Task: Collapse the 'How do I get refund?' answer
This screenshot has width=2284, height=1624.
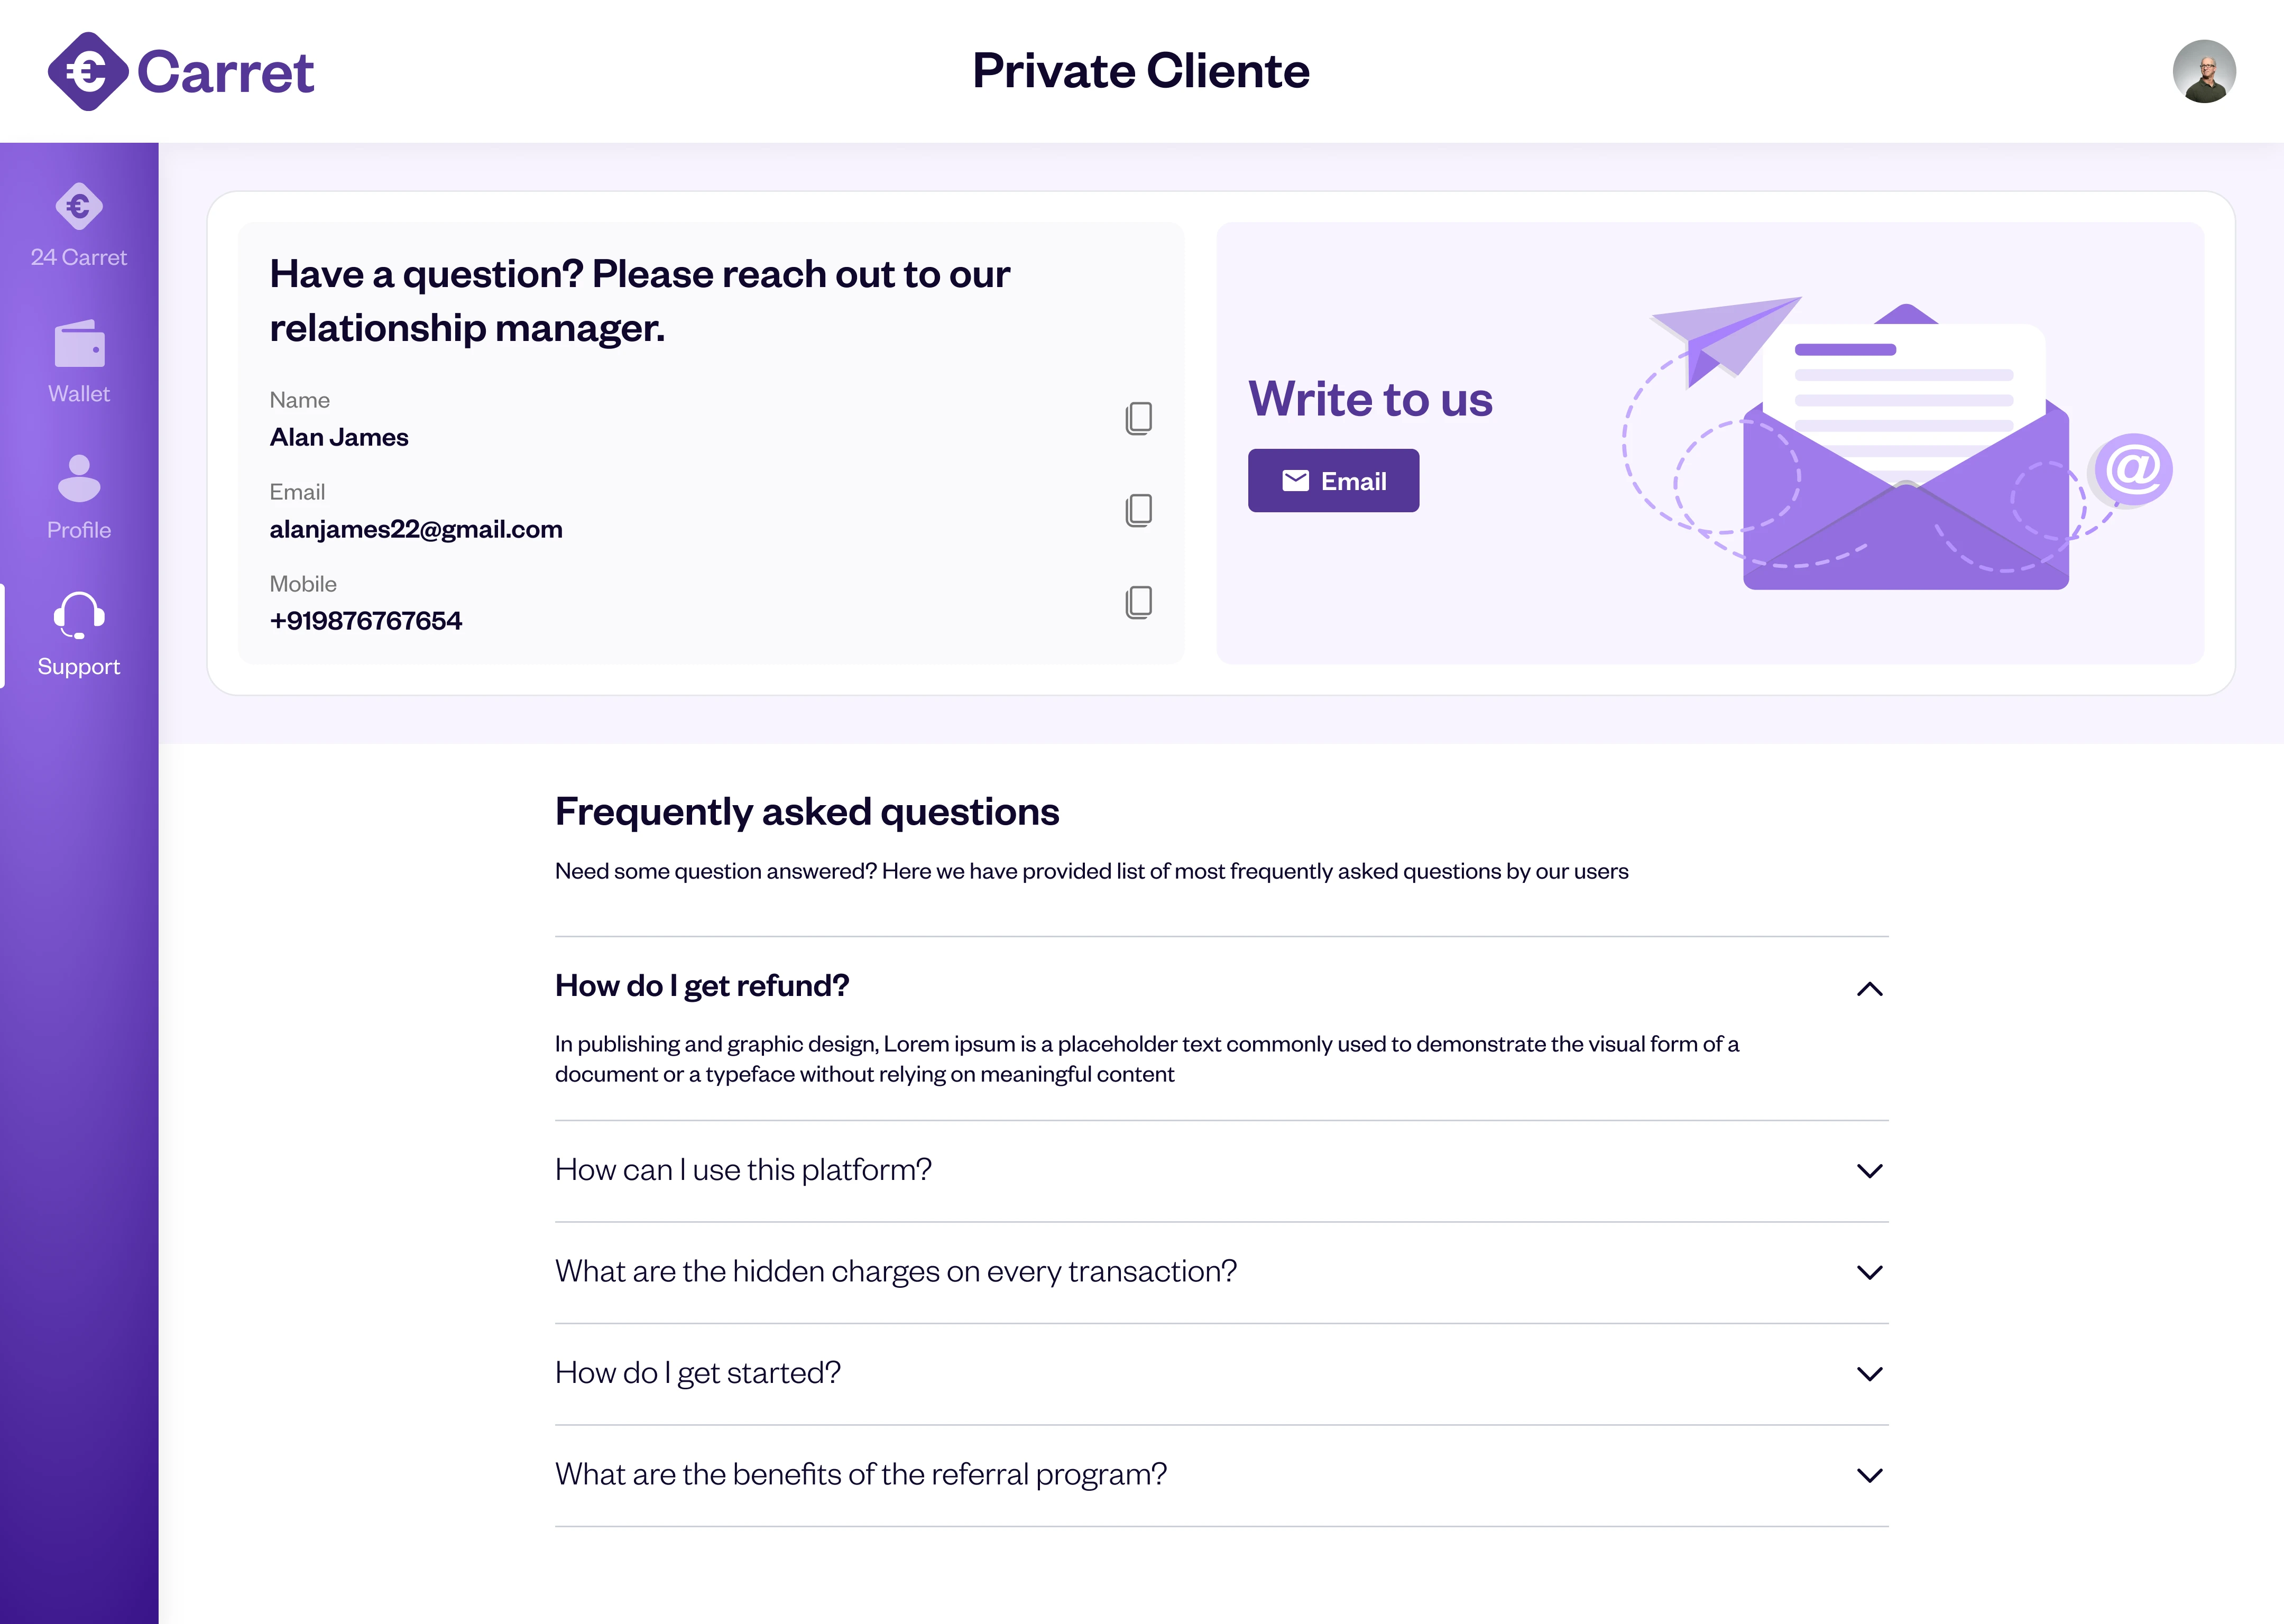Action: (x=1869, y=989)
